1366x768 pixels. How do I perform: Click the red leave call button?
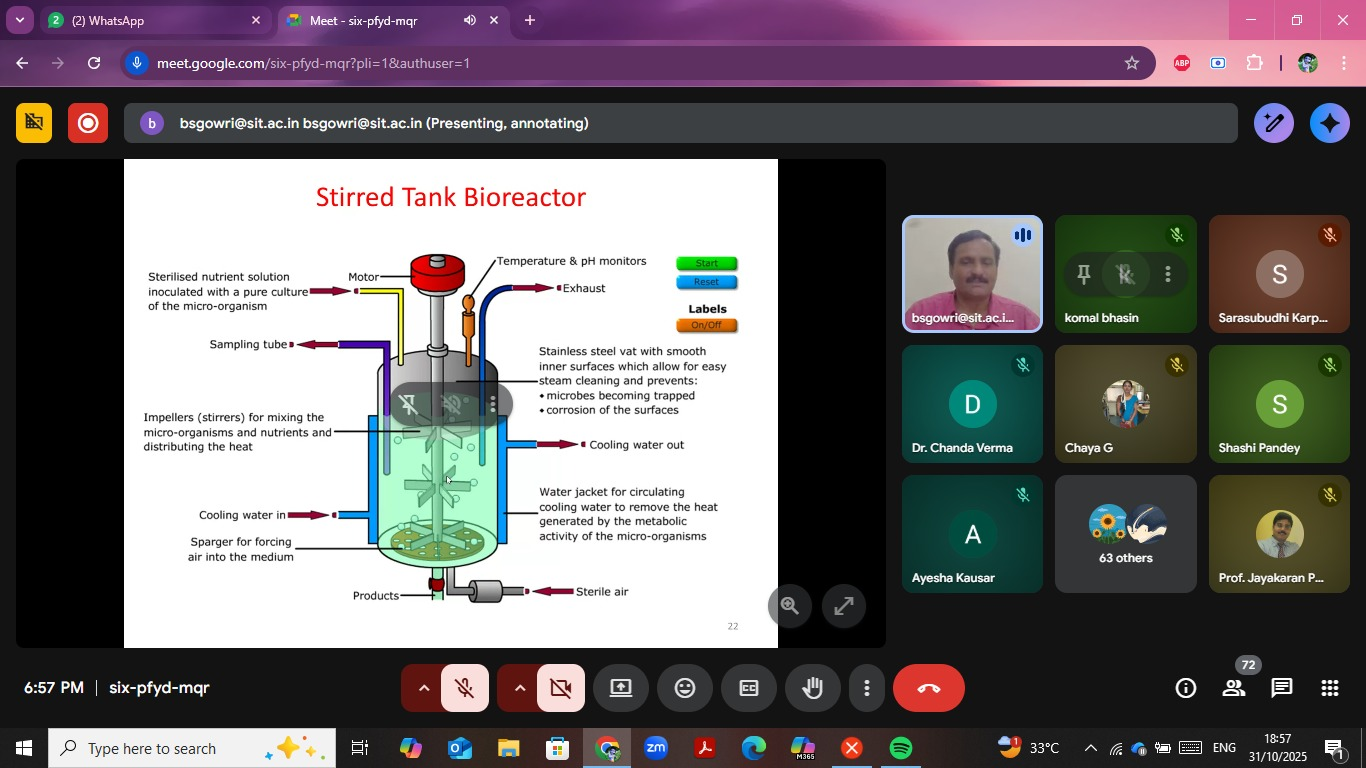pyautogui.click(x=928, y=688)
